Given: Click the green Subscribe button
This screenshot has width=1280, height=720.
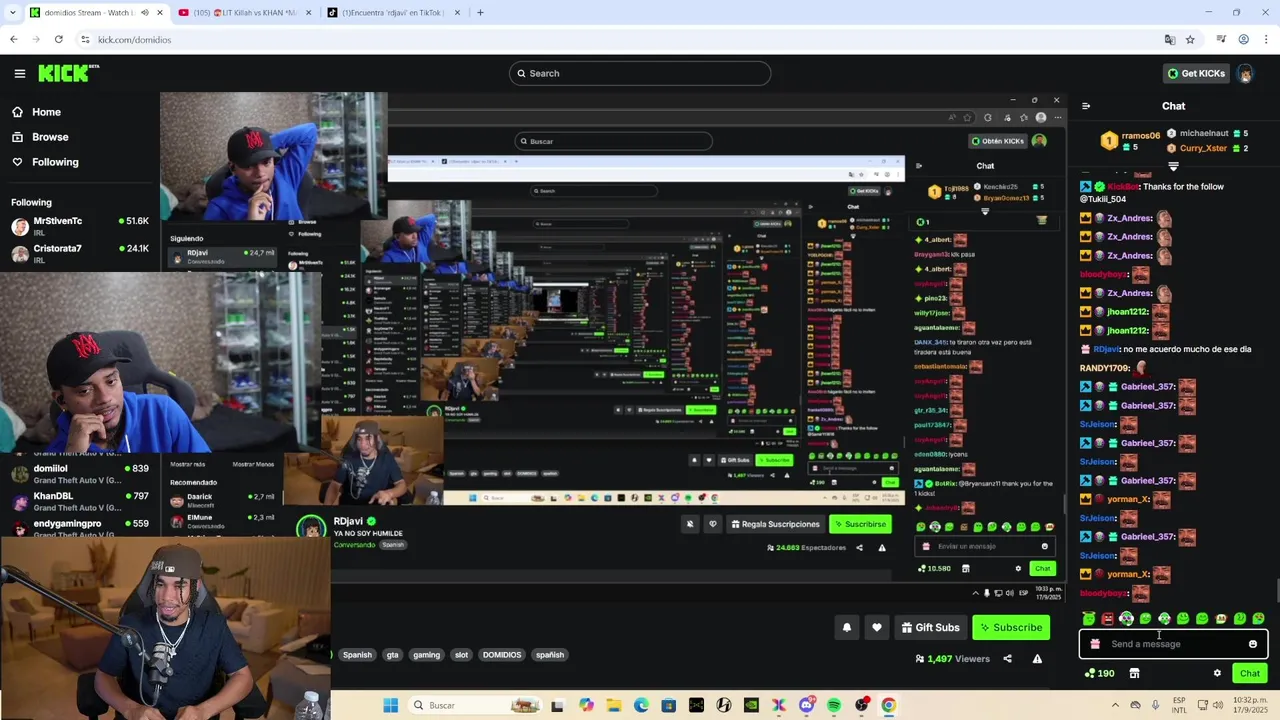Looking at the screenshot, I should [x=1011, y=627].
